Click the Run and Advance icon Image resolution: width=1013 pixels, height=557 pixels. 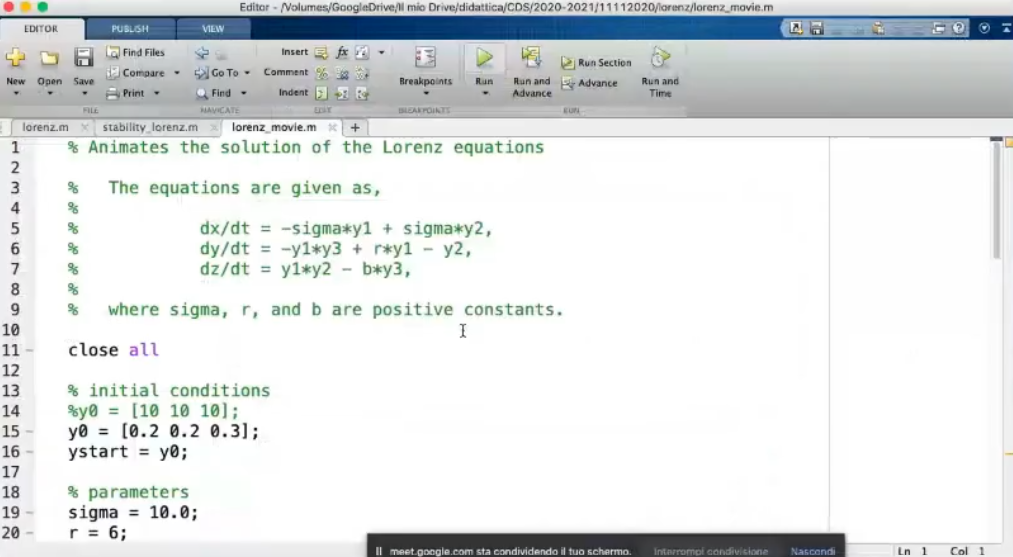(x=531, y=58)
